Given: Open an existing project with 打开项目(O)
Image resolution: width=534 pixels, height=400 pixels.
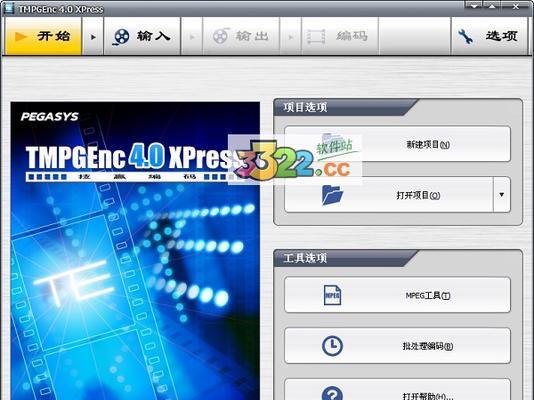Looking at the screenshot, I should 389,195.
